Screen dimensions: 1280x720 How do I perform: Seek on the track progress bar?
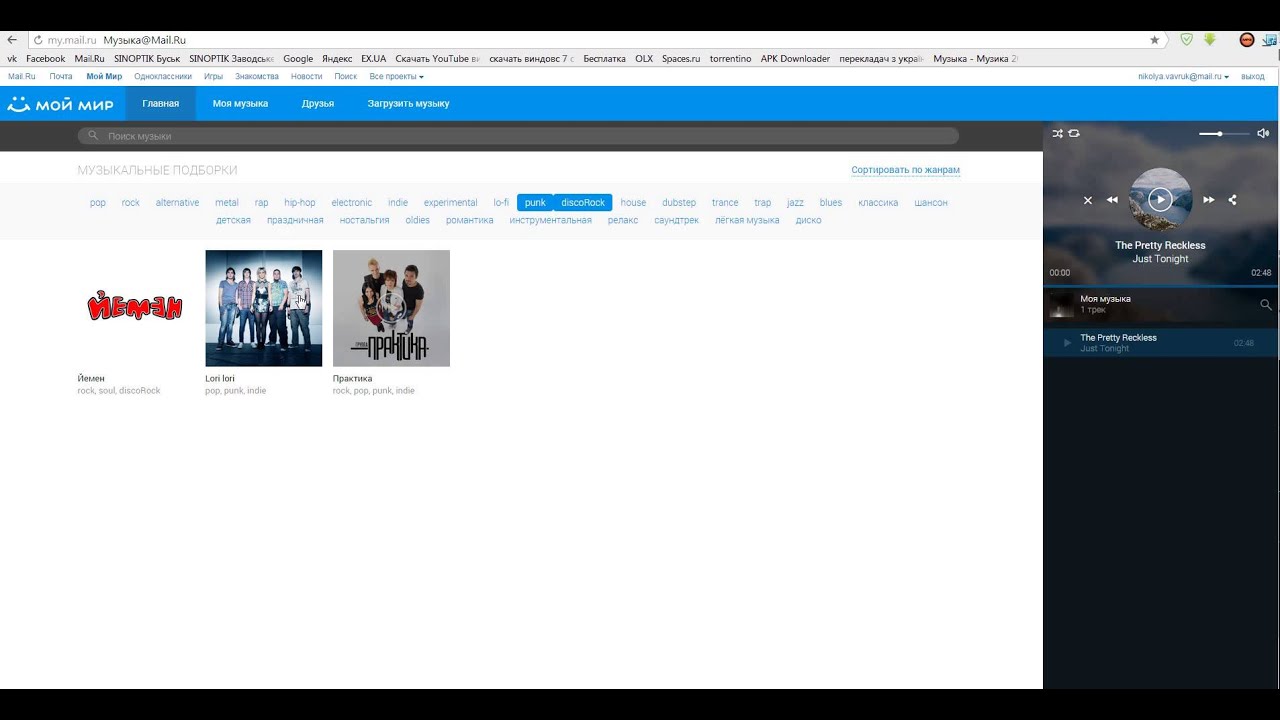pyautogui.click(x=1160, y=286)
